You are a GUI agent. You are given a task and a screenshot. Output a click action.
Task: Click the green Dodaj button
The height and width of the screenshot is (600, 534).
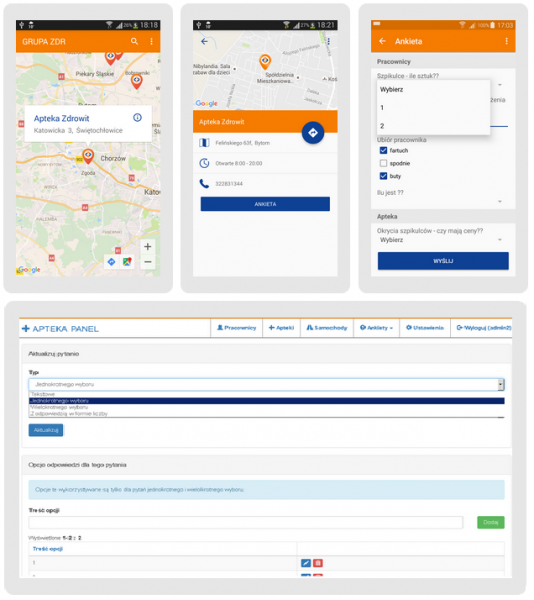click(x=490, y=522)
